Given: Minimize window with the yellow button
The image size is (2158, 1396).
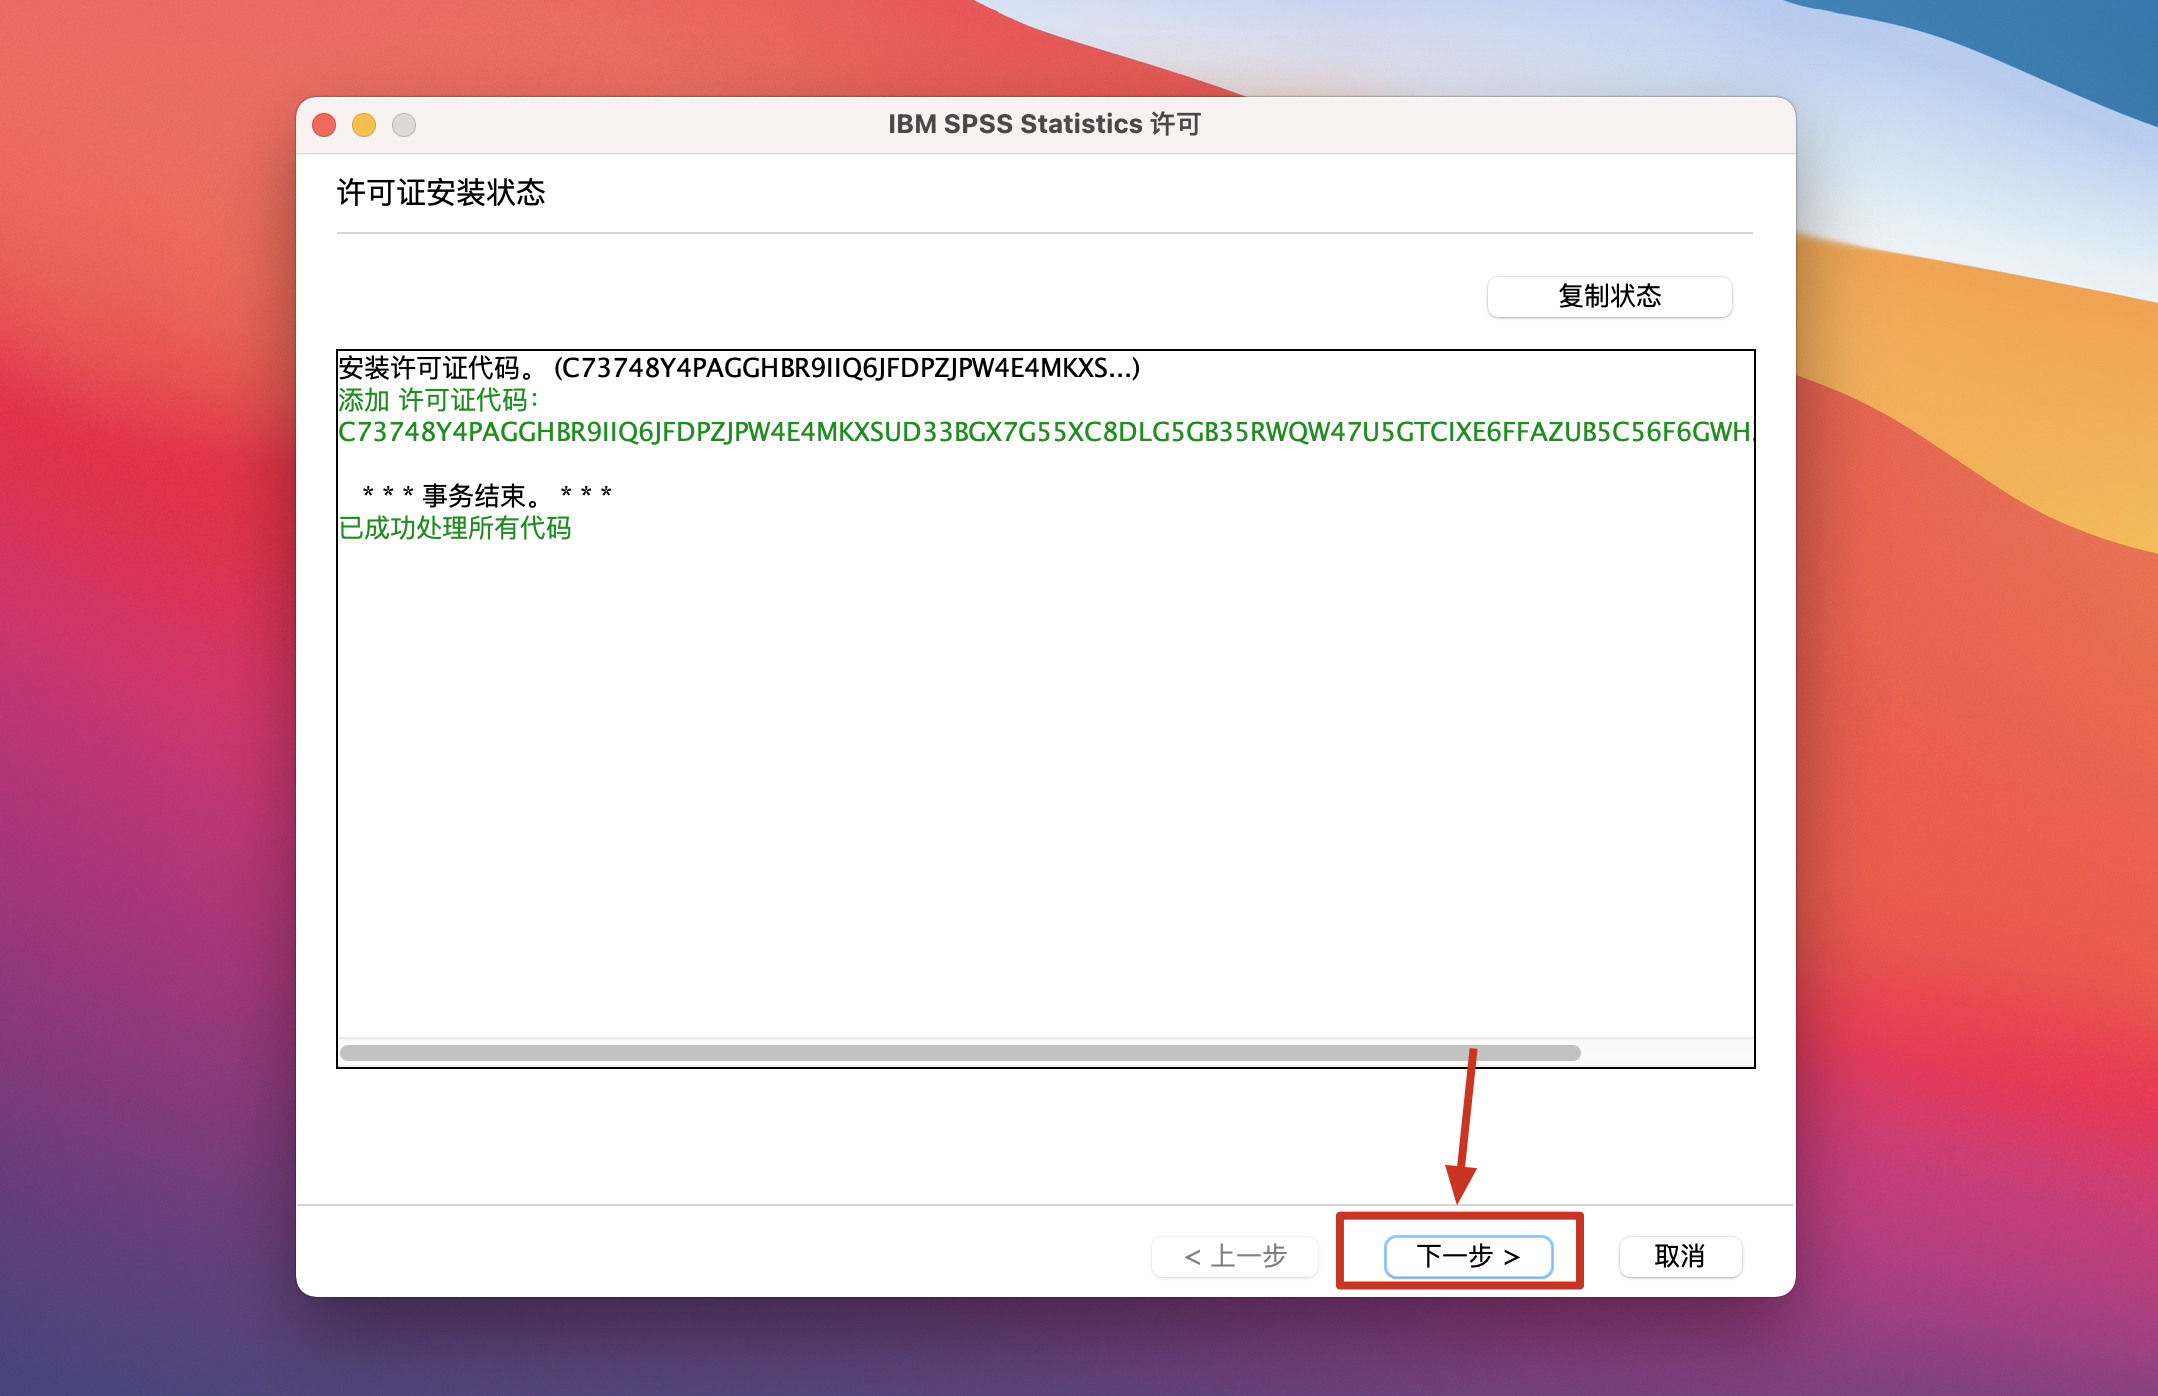Looking at the screenshot, I should pos(364,125).
